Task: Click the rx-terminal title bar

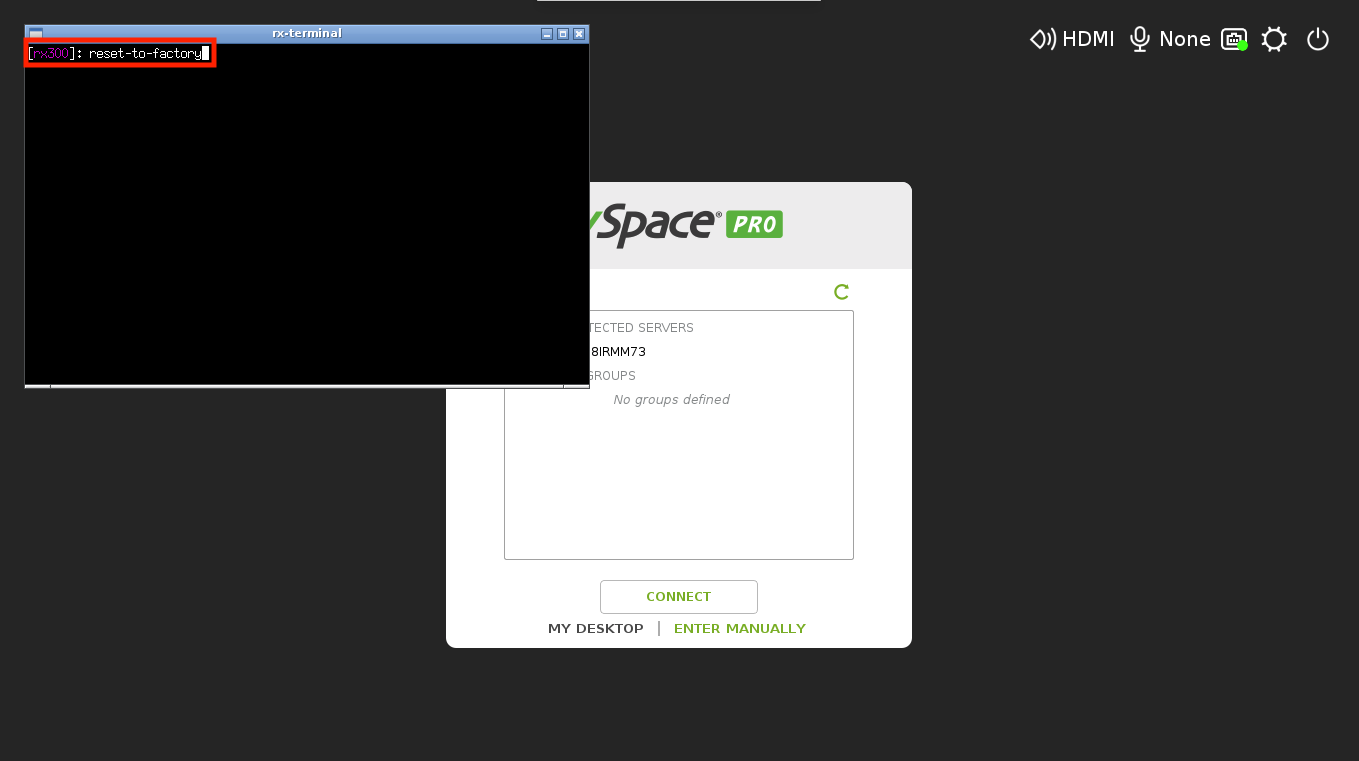Action: (307, 33)
